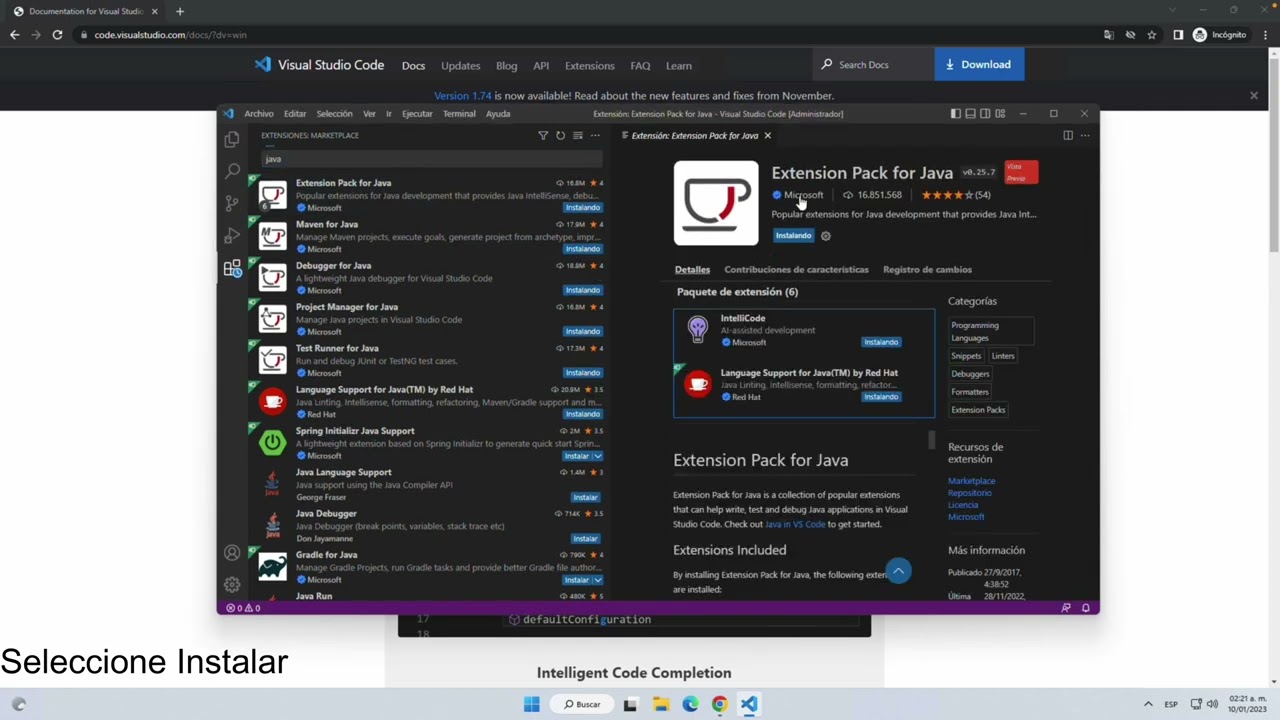The image size is (1280, 720).
Task: Click the blue Download button on website
Action: (x=979, y=65)
